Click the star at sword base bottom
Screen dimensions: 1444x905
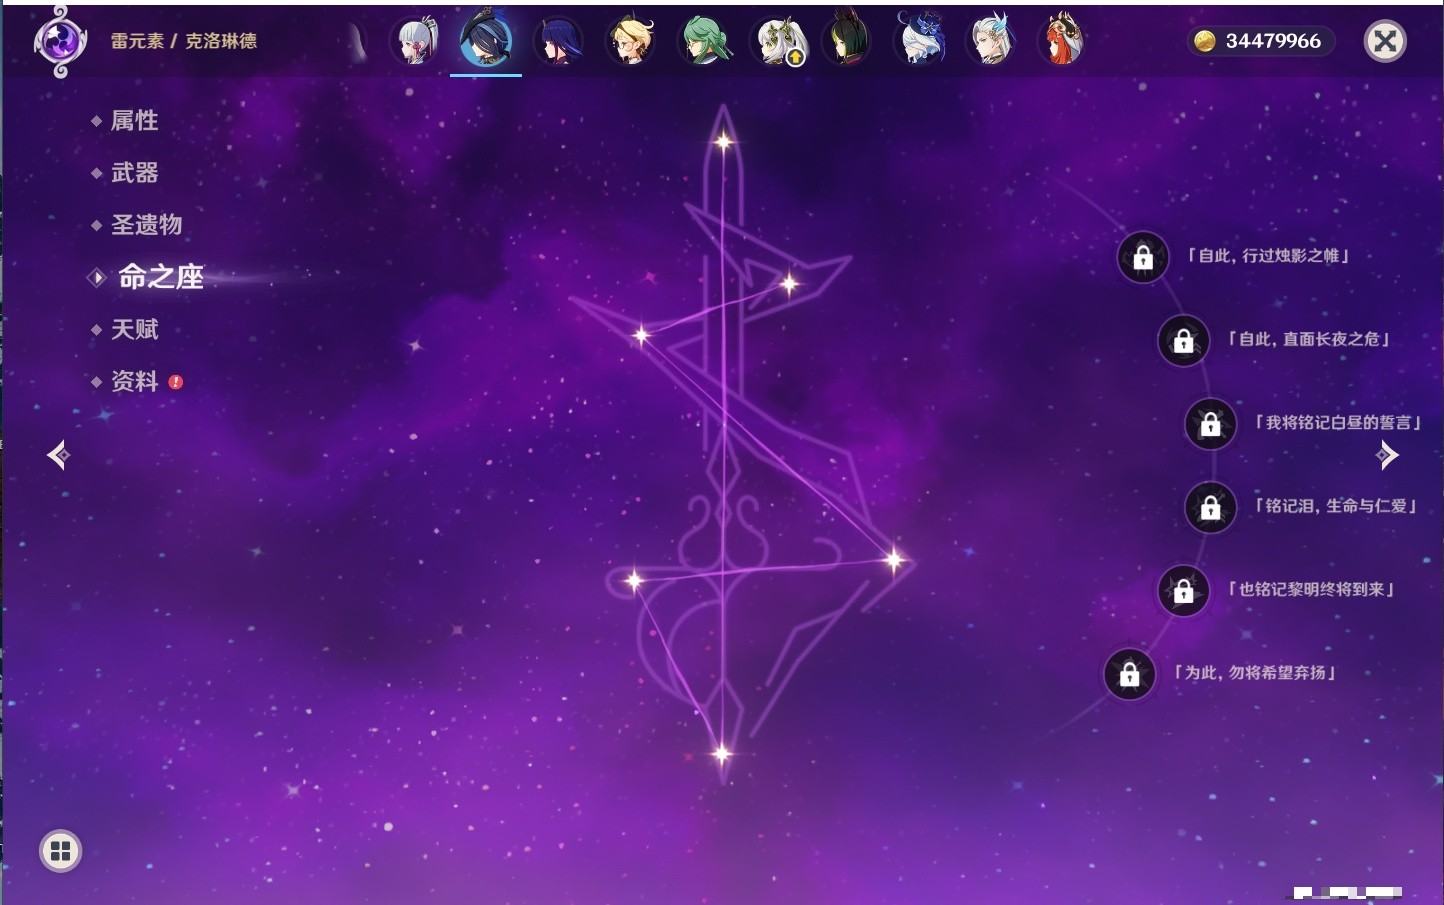coord(721,754)
